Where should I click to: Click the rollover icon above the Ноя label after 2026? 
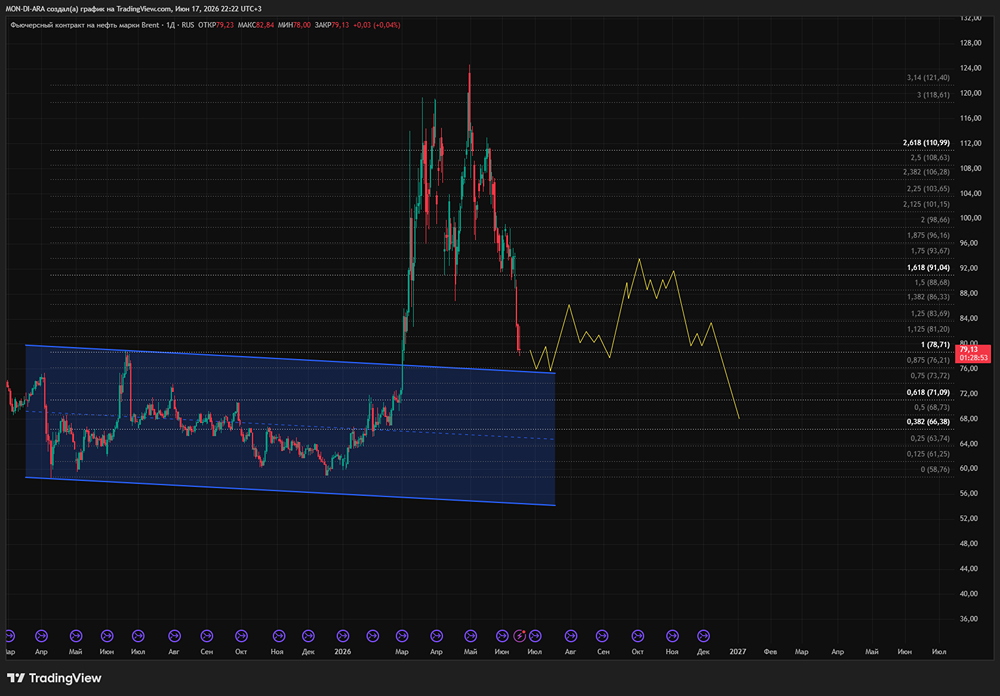coord(672,635)
